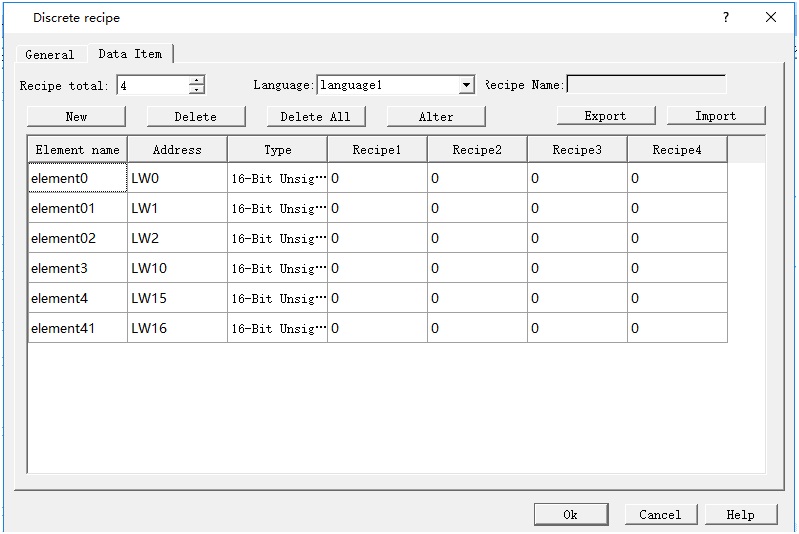Click the Type cell for element01
Screen dimensions: 799x534
pyautogui.click(x=277, y=208)
